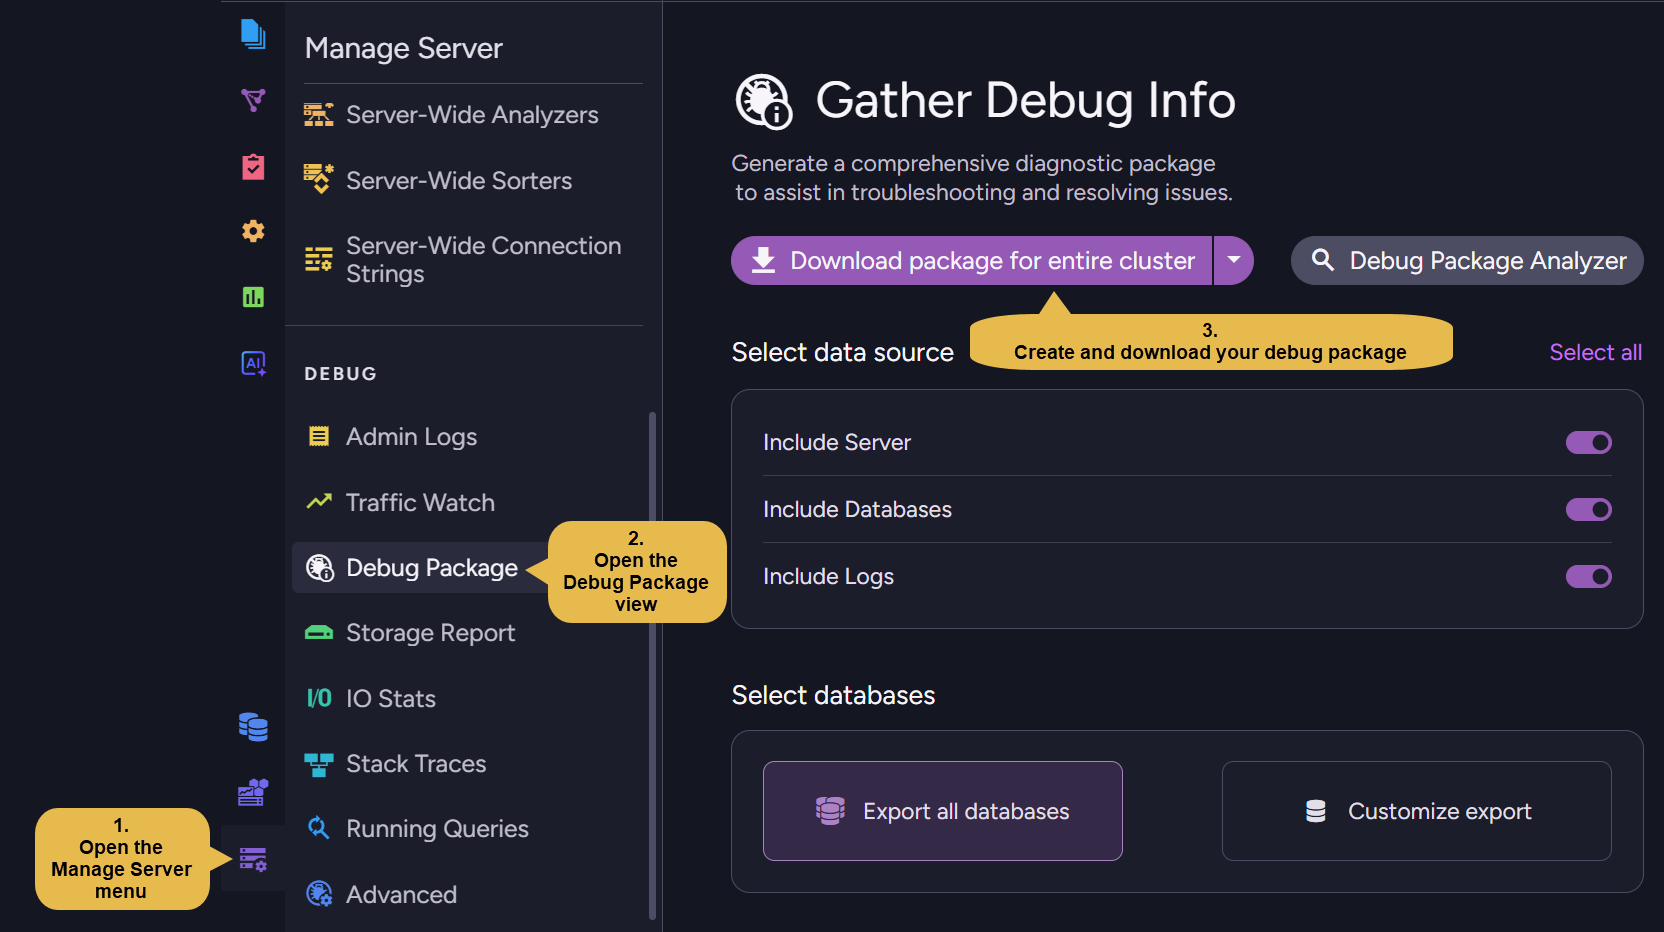Click the IO Stats icon
1664x932 pixels.
click(x=319, y=698)
